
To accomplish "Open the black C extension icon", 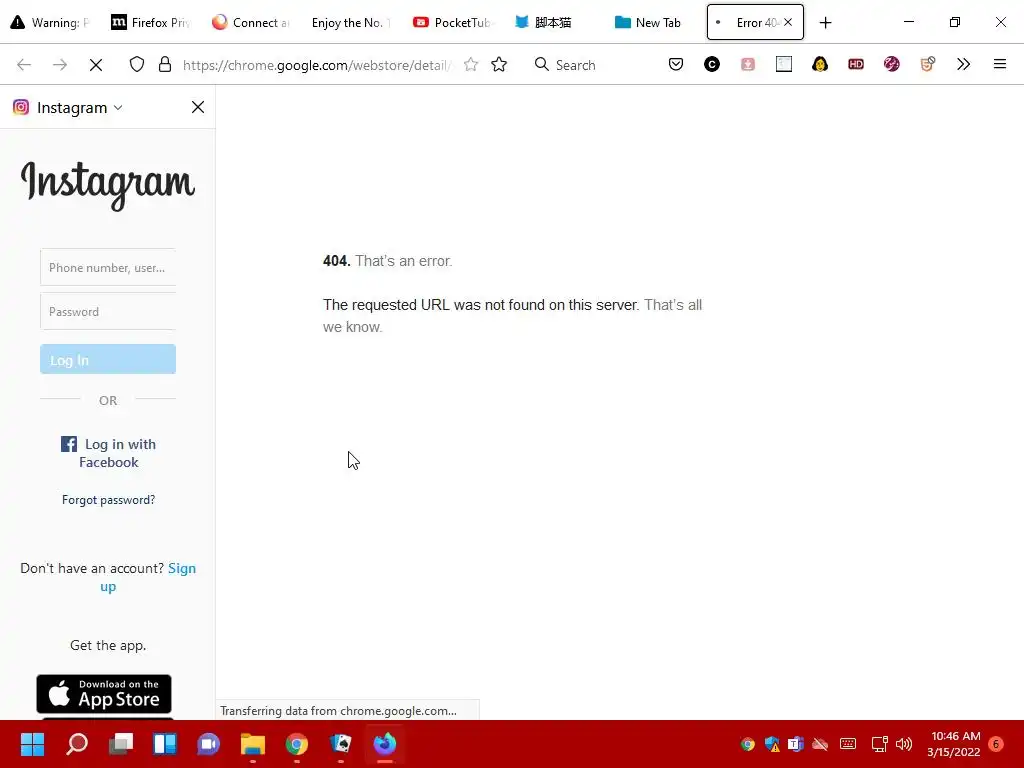I will 712,64.
